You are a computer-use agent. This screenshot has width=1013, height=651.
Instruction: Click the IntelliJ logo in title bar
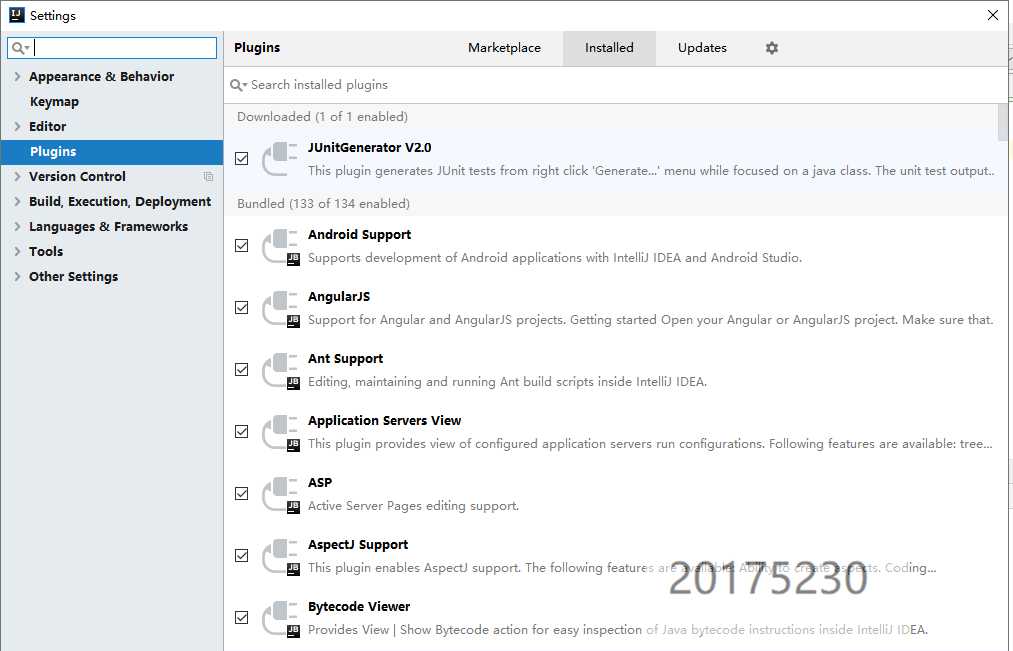point(17,15)
